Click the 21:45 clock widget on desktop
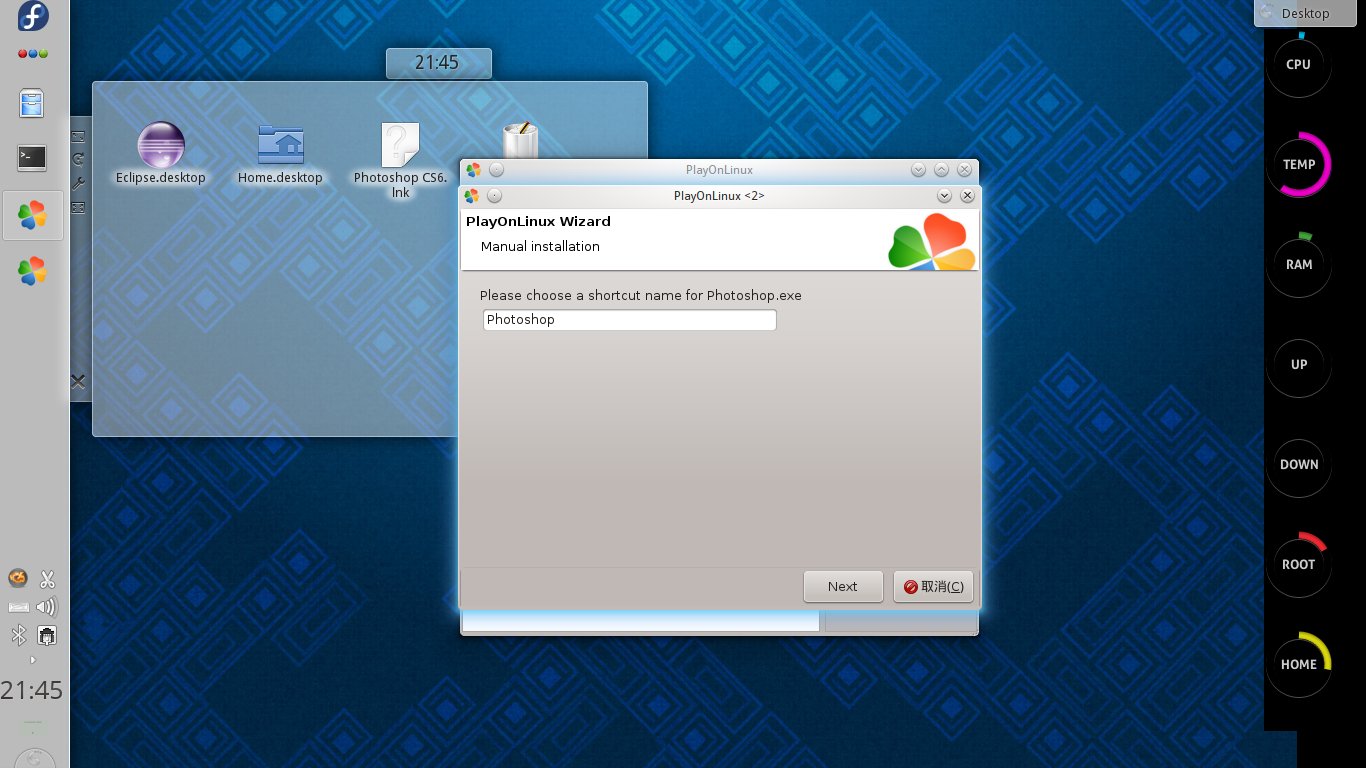The width and height of the screenshot is (1366, 768). pyautogui.click(x=438, y=63)
